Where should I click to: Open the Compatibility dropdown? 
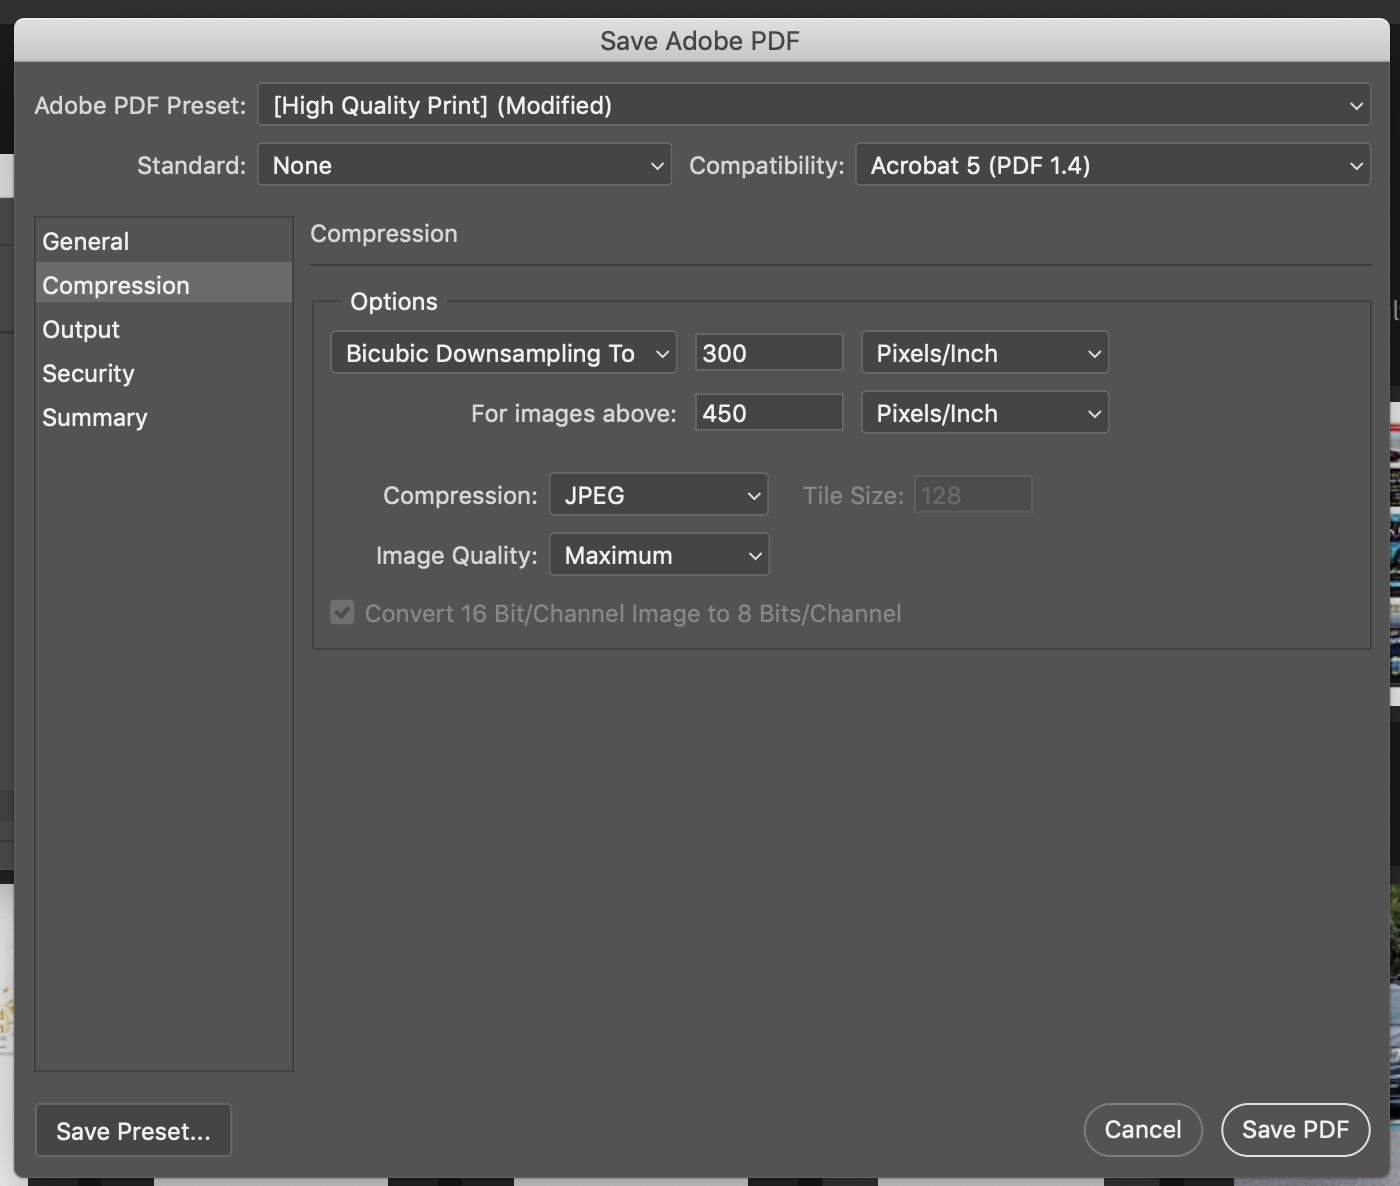point(1112,165)
